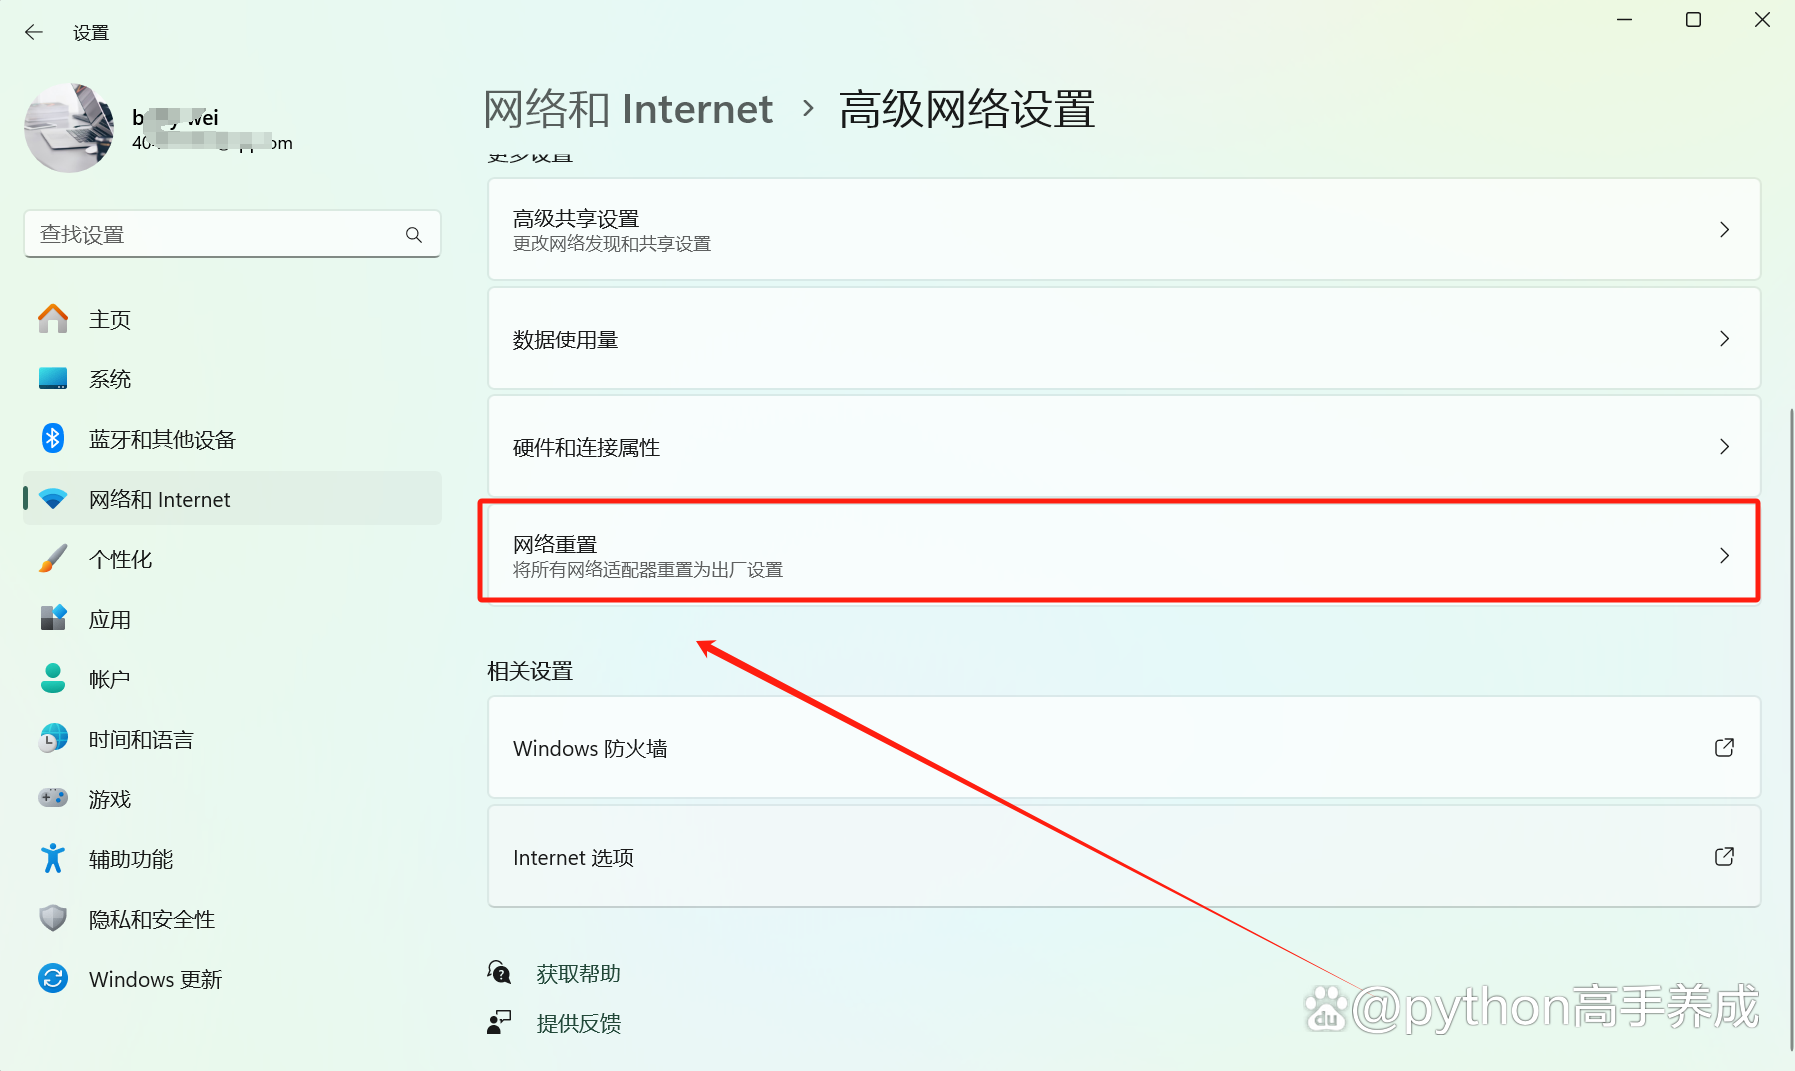Click the 获取帮助 help icon
Viewport: 1795px width, 1071px height.
point(499,972)
